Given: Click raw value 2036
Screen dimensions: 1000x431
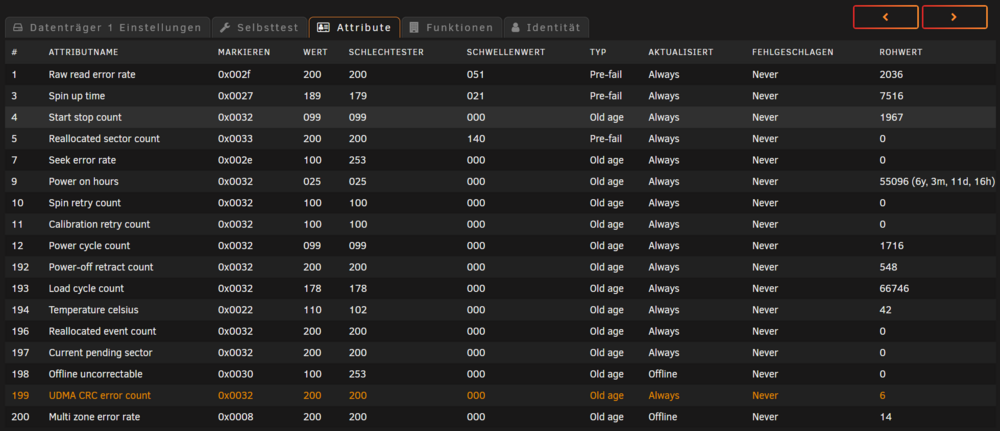Looking at the screenshot, I should coord(891,75).
